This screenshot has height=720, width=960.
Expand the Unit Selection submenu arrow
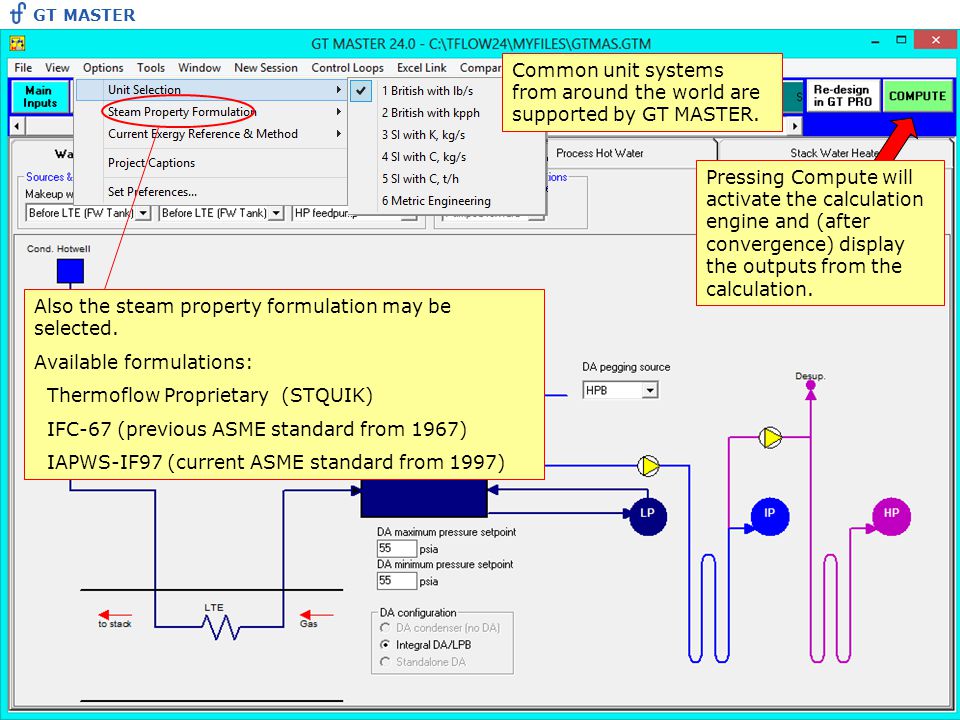[x=339, y=89]
